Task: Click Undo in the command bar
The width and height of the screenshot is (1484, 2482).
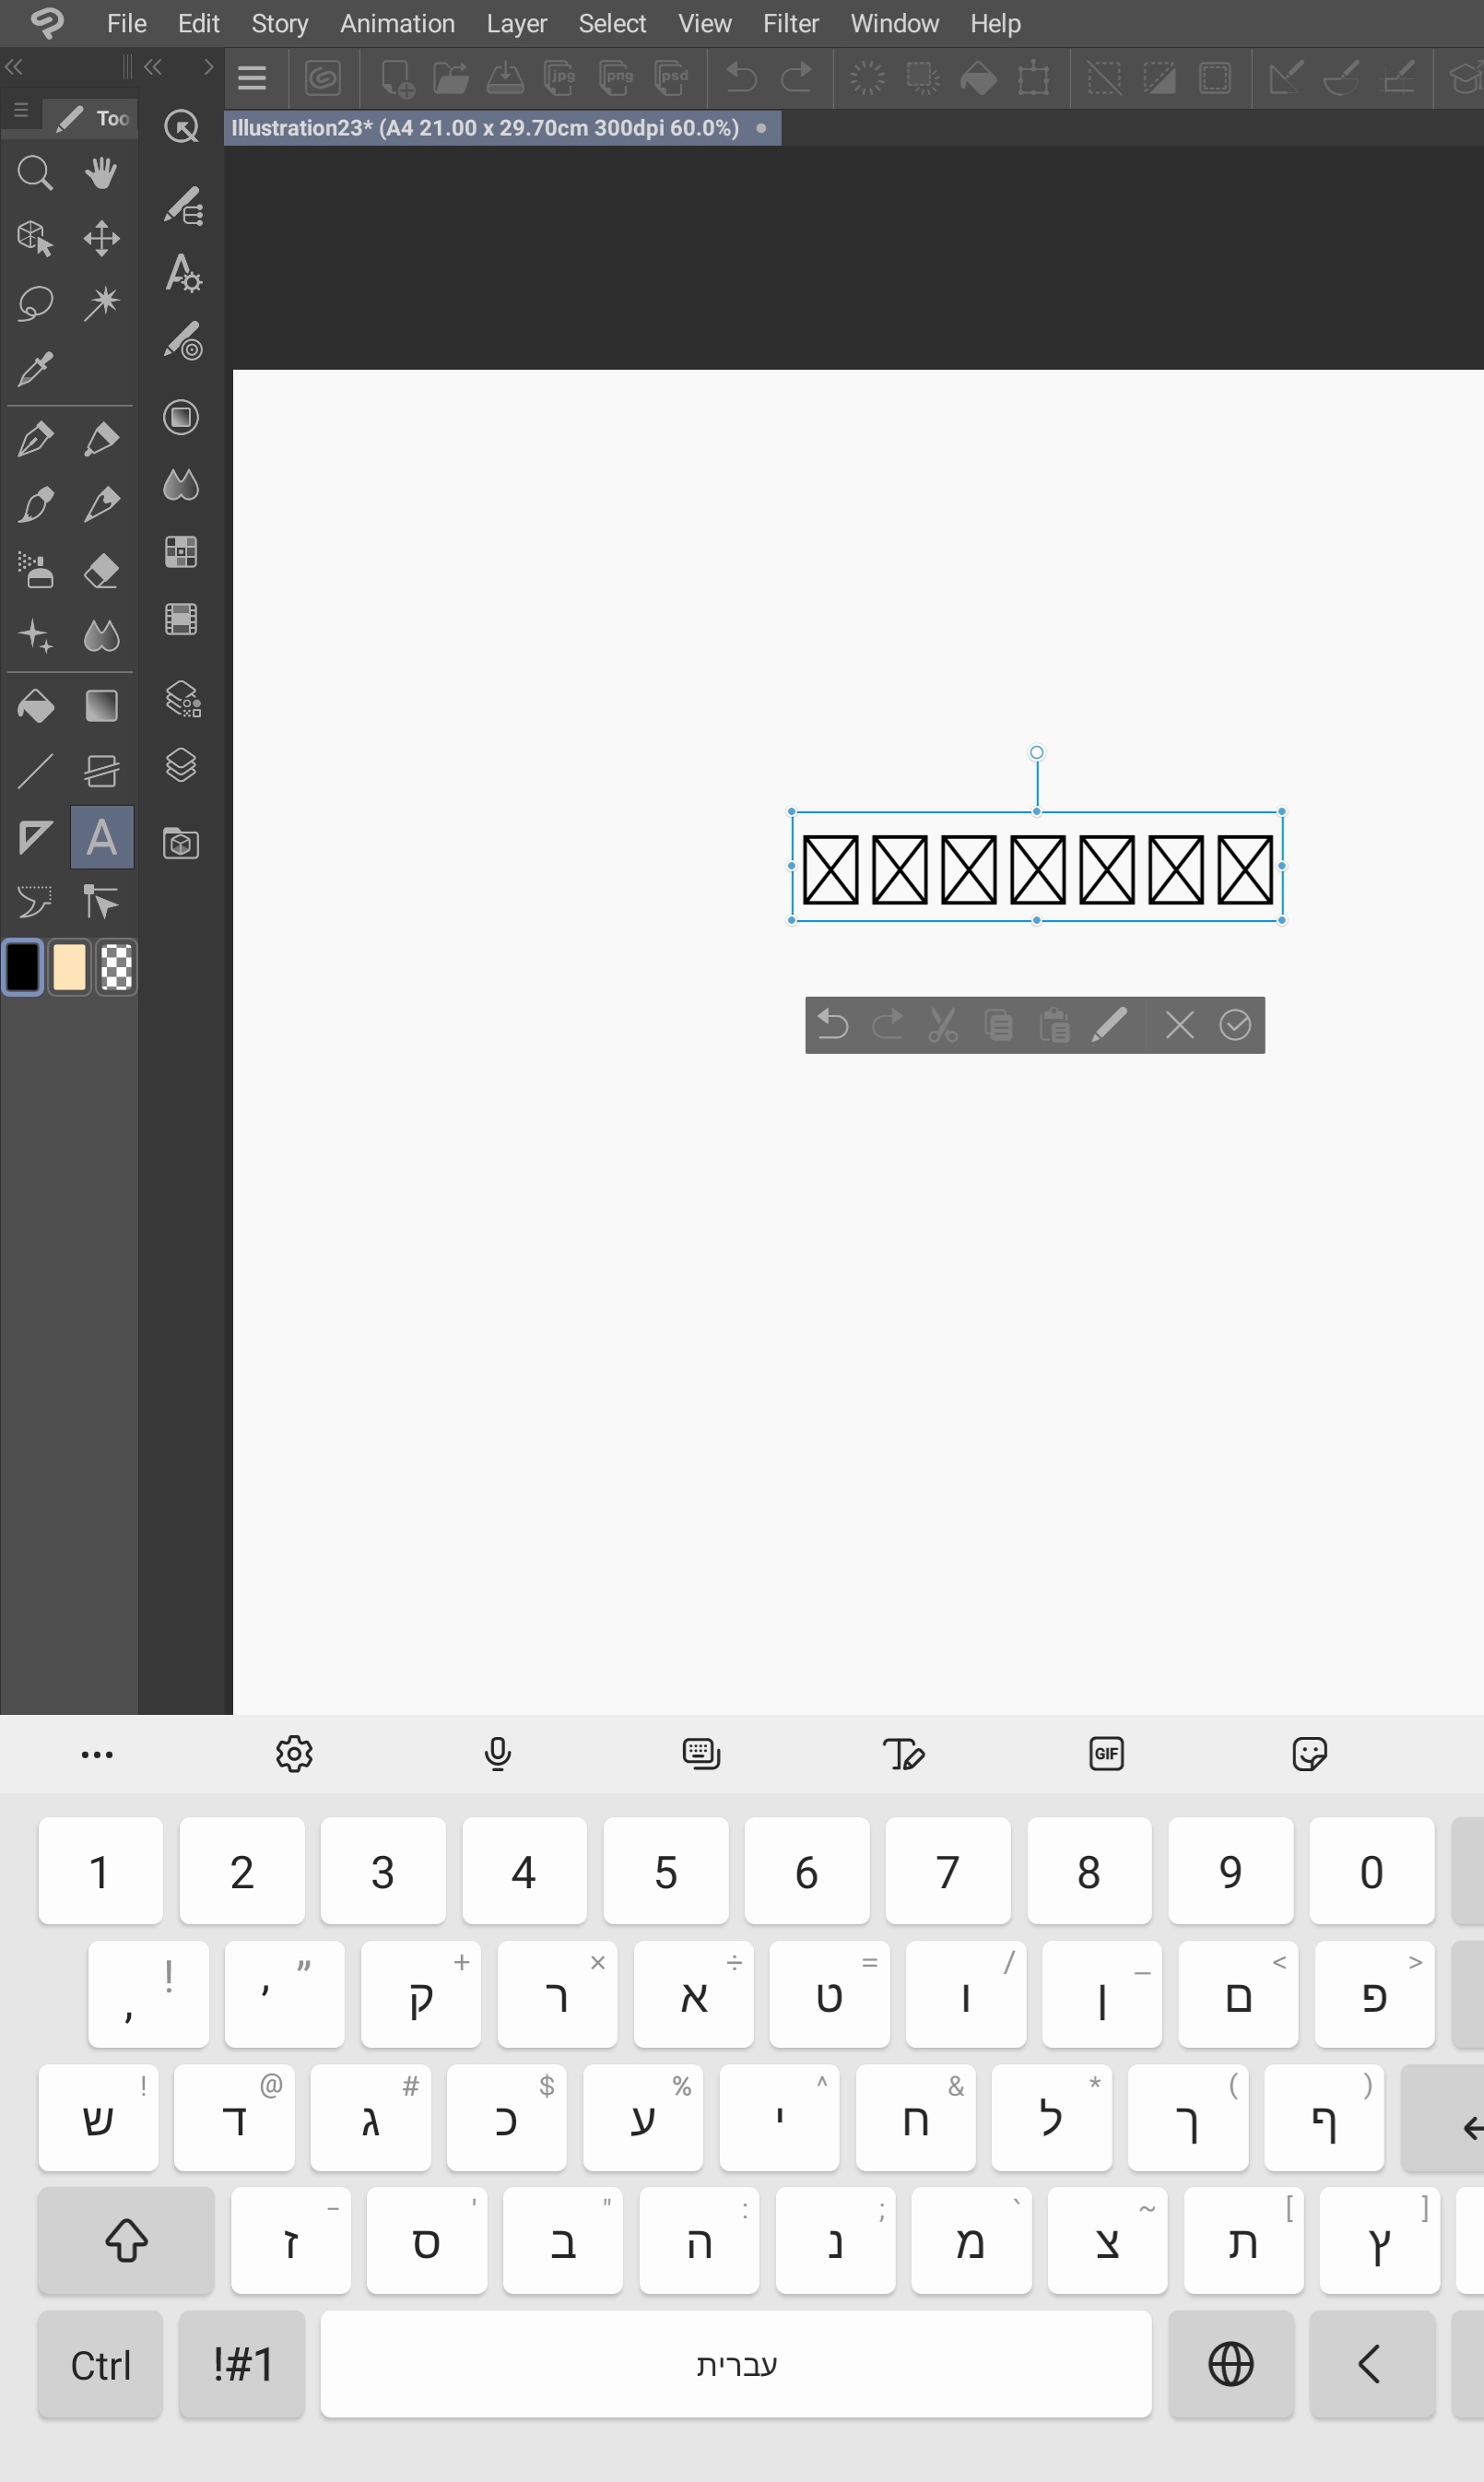Action: point(741,78)
